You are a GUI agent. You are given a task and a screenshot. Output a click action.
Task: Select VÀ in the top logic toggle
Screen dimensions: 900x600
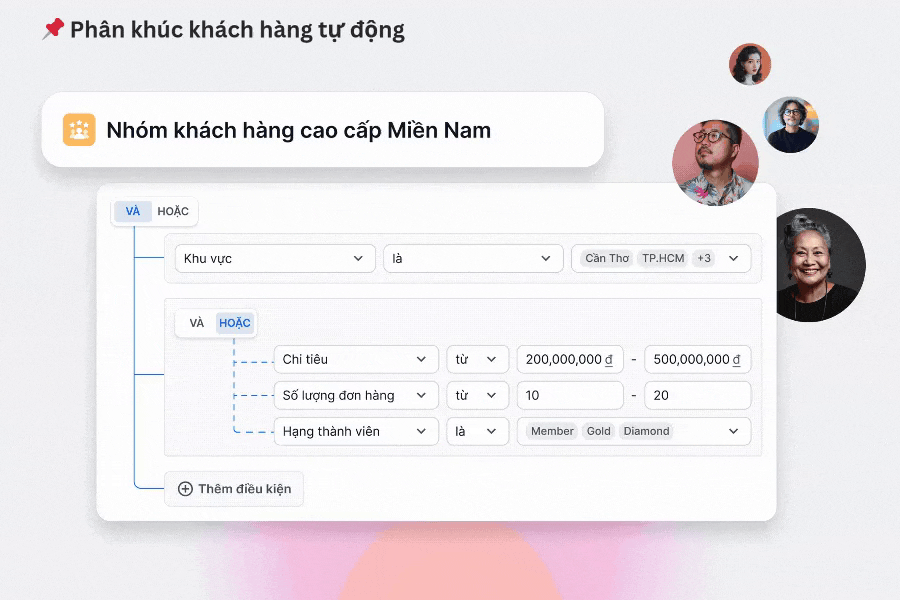(133, 211)
